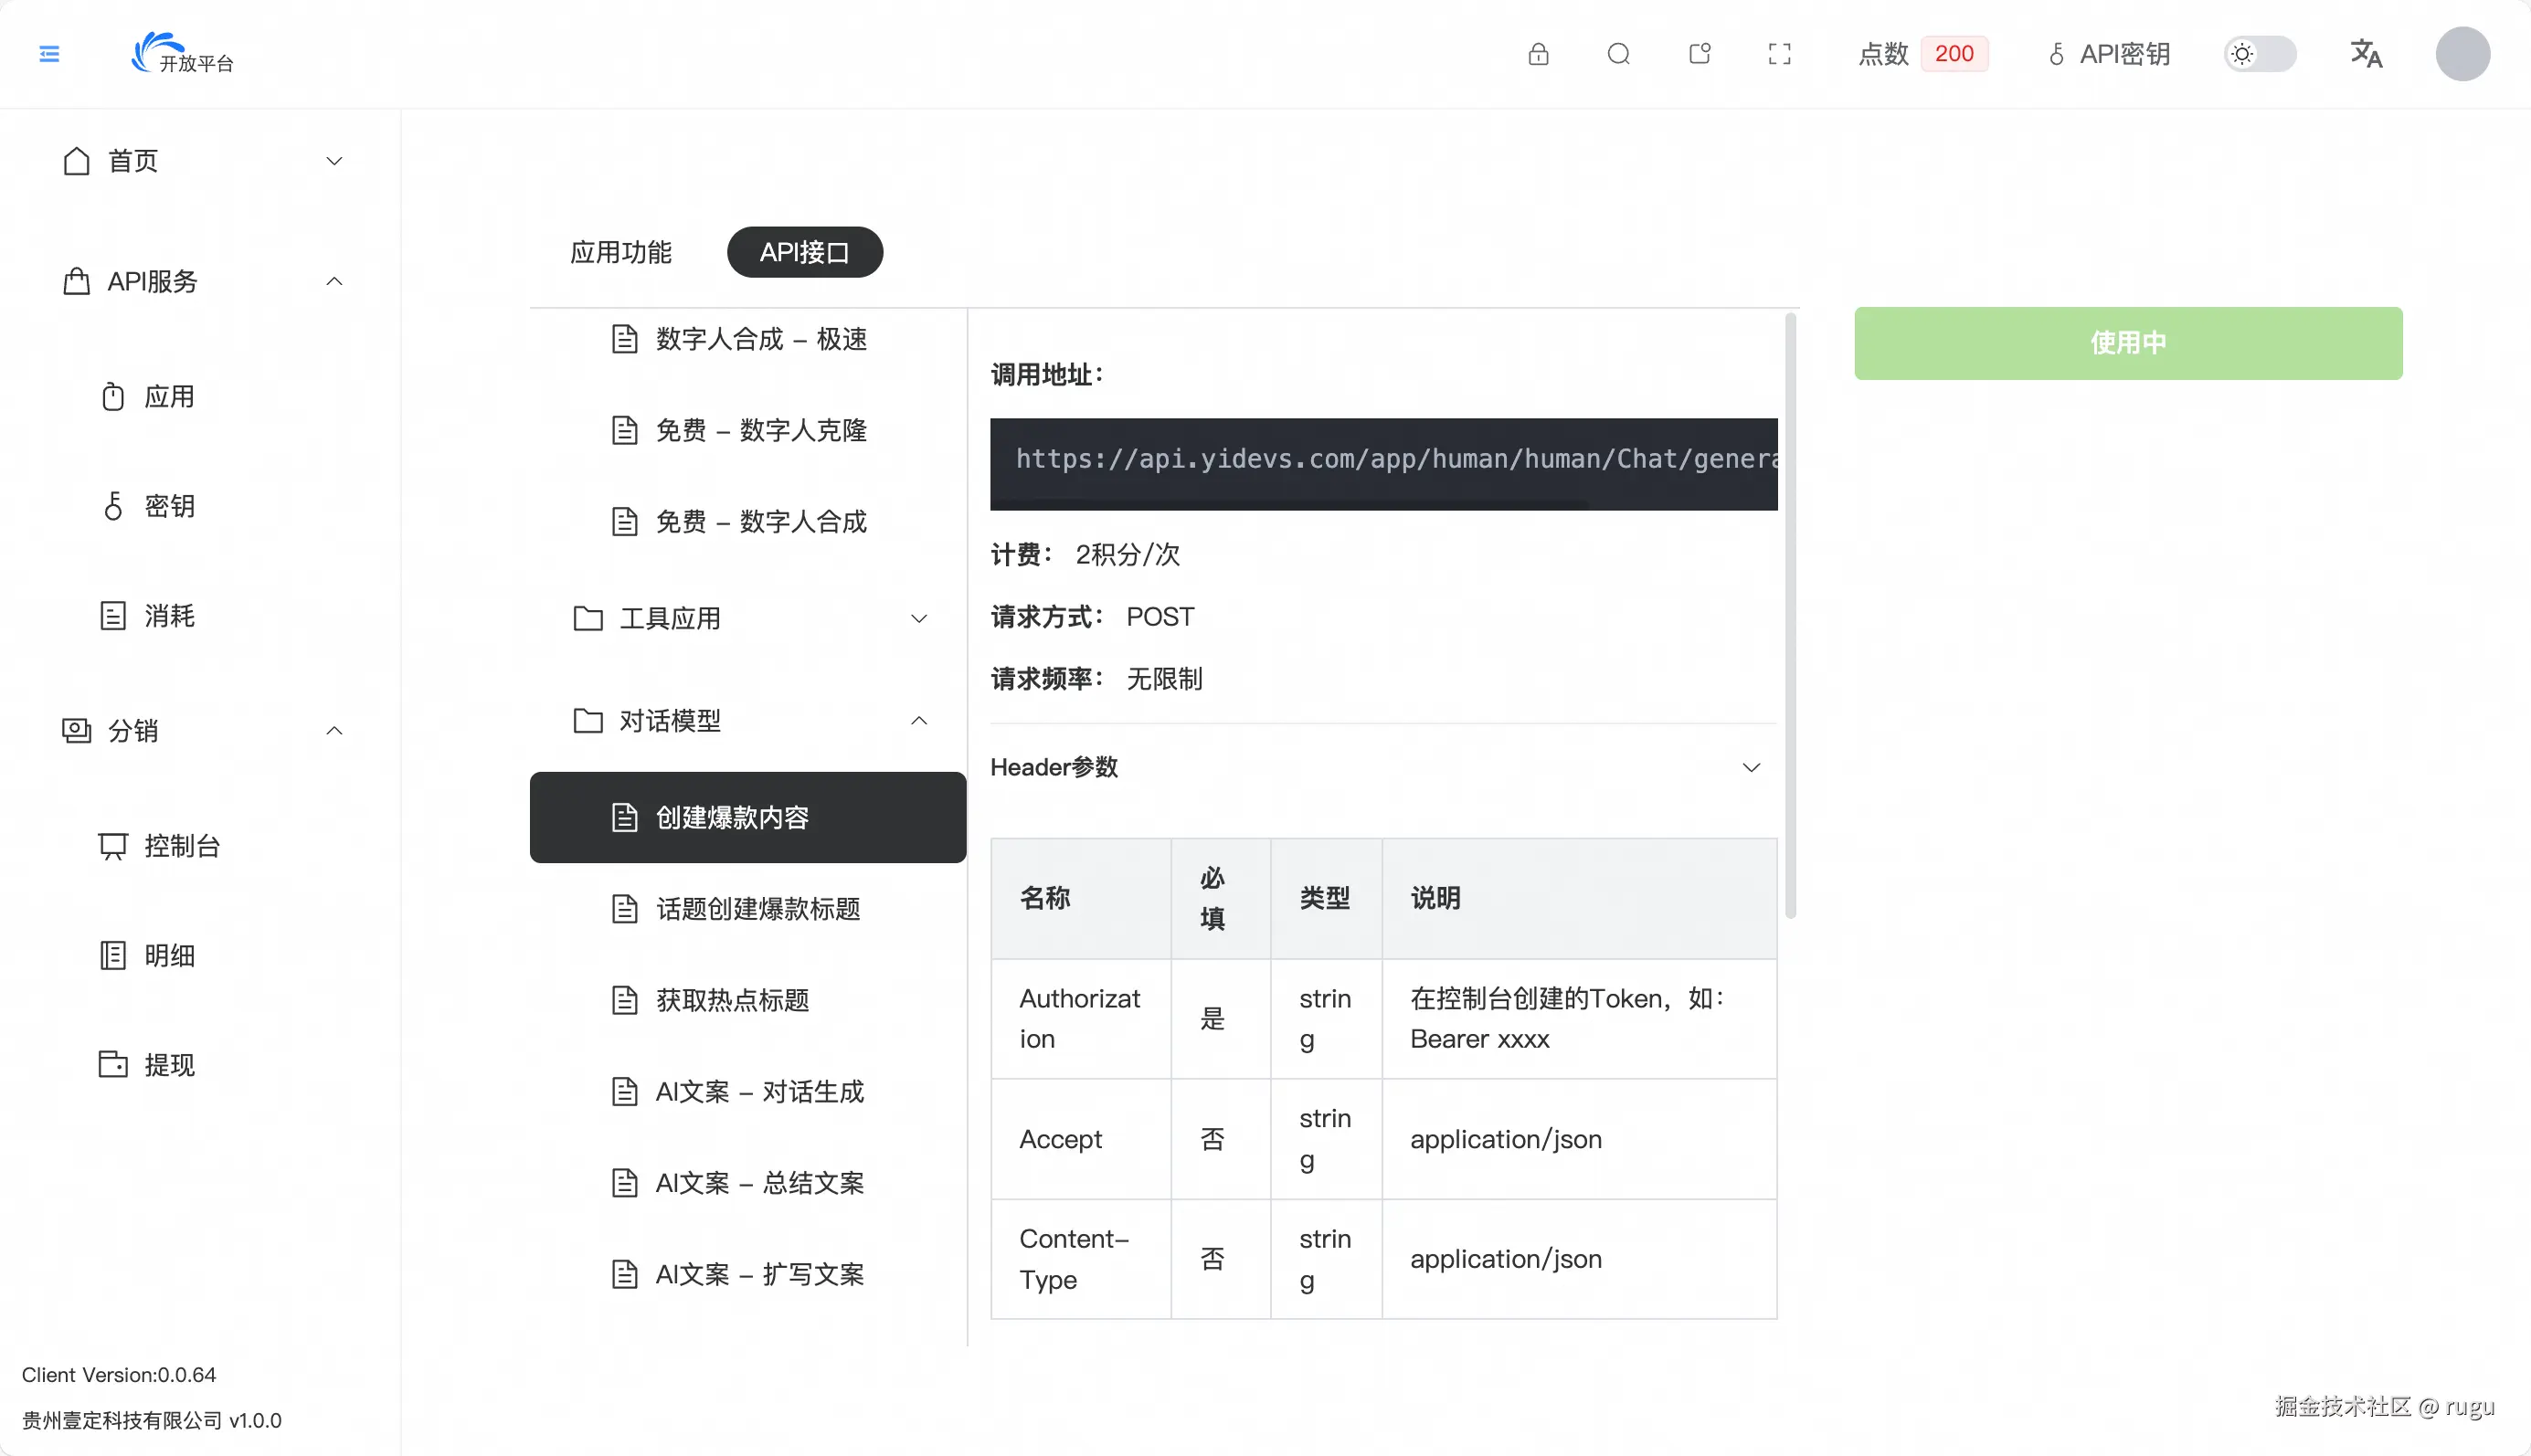This screenshot has width=2531, height=1456.
Task: Click the lock screen icon
Action: point(1538,54)
